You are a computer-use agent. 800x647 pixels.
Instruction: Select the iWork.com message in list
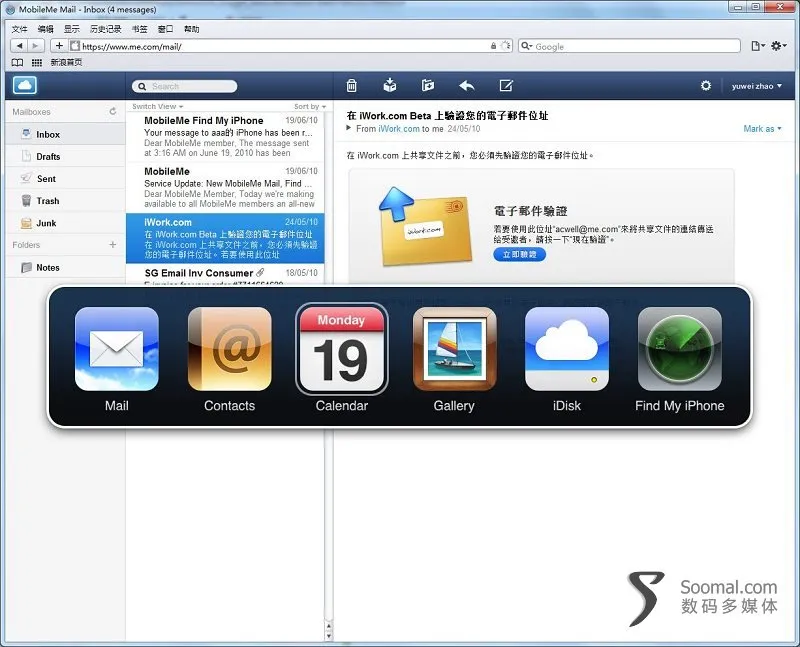(225, 238)
